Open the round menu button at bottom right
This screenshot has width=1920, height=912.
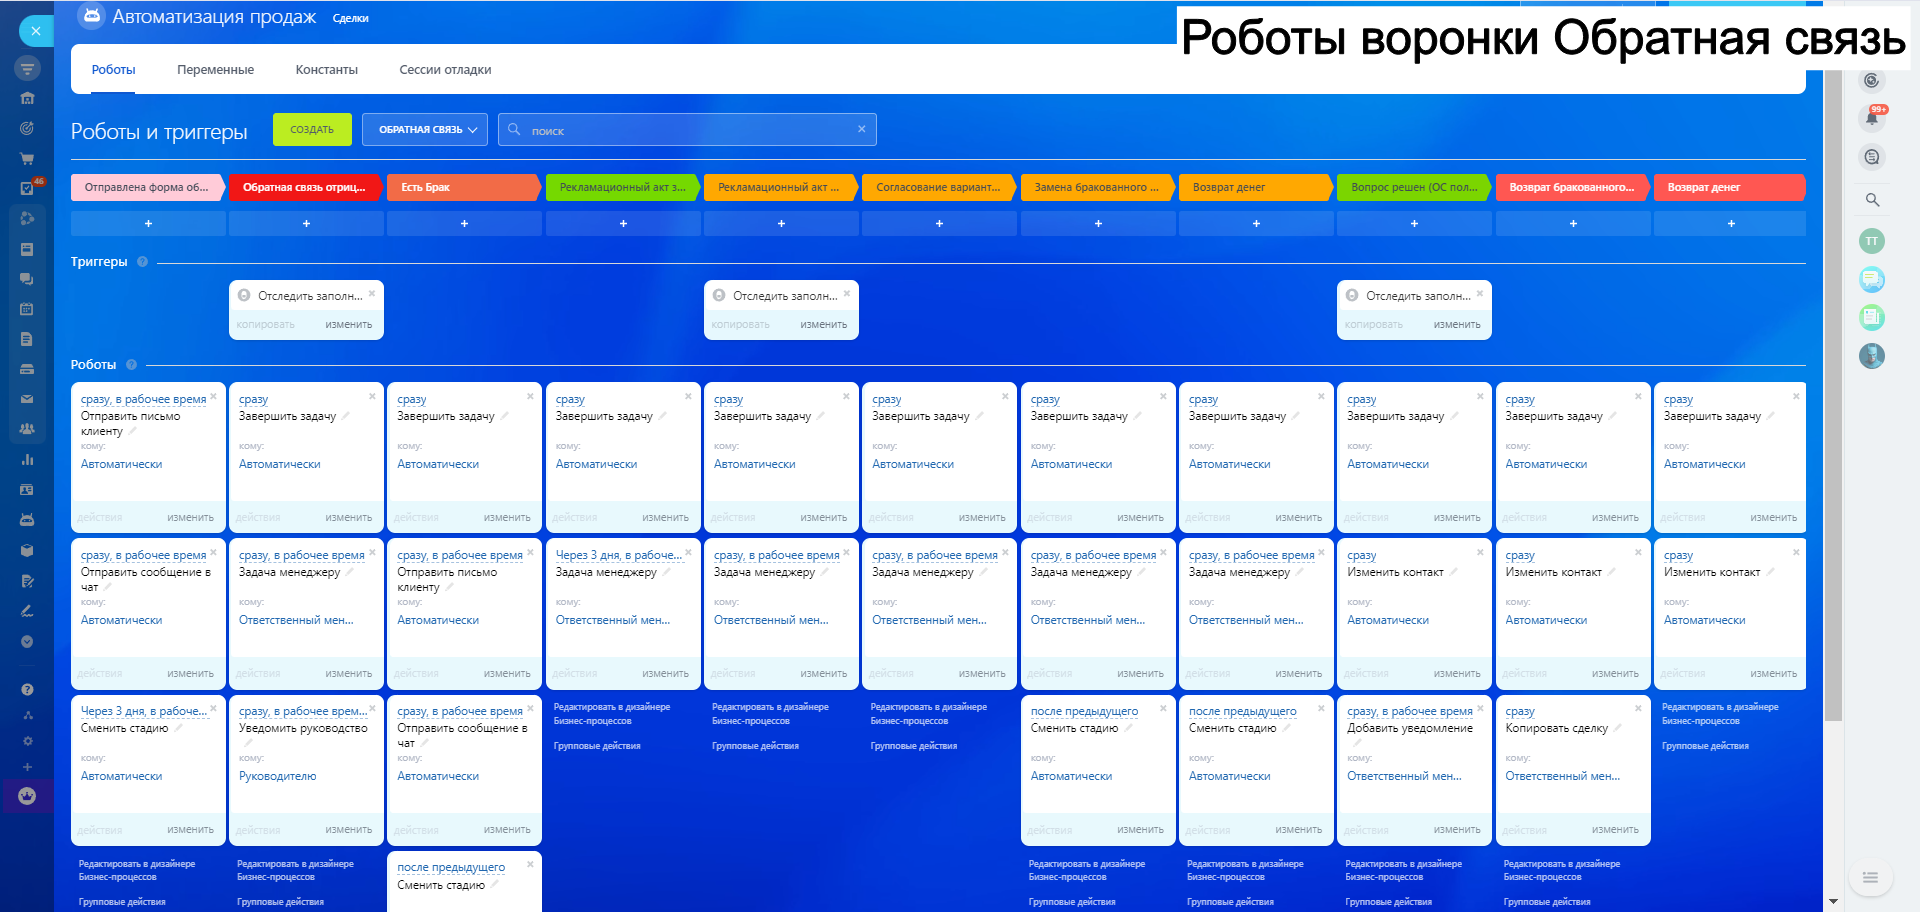[x=1870, y=878]
